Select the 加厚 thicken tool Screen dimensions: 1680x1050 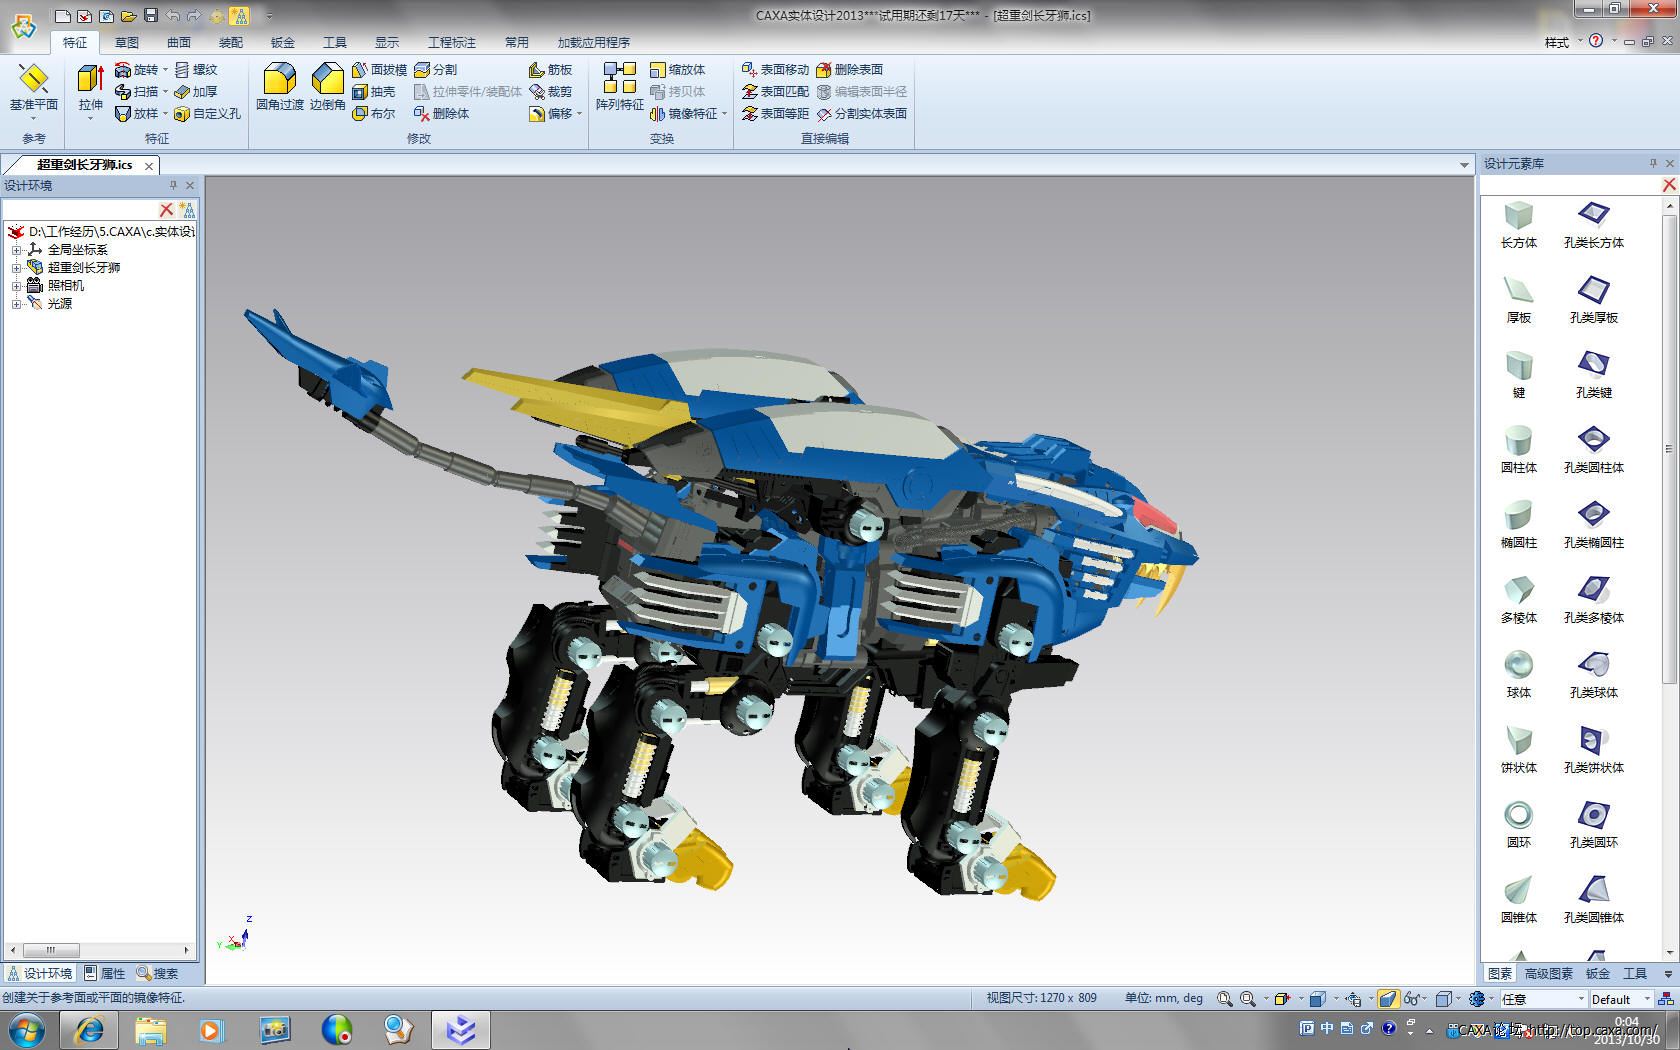(195, 91)
